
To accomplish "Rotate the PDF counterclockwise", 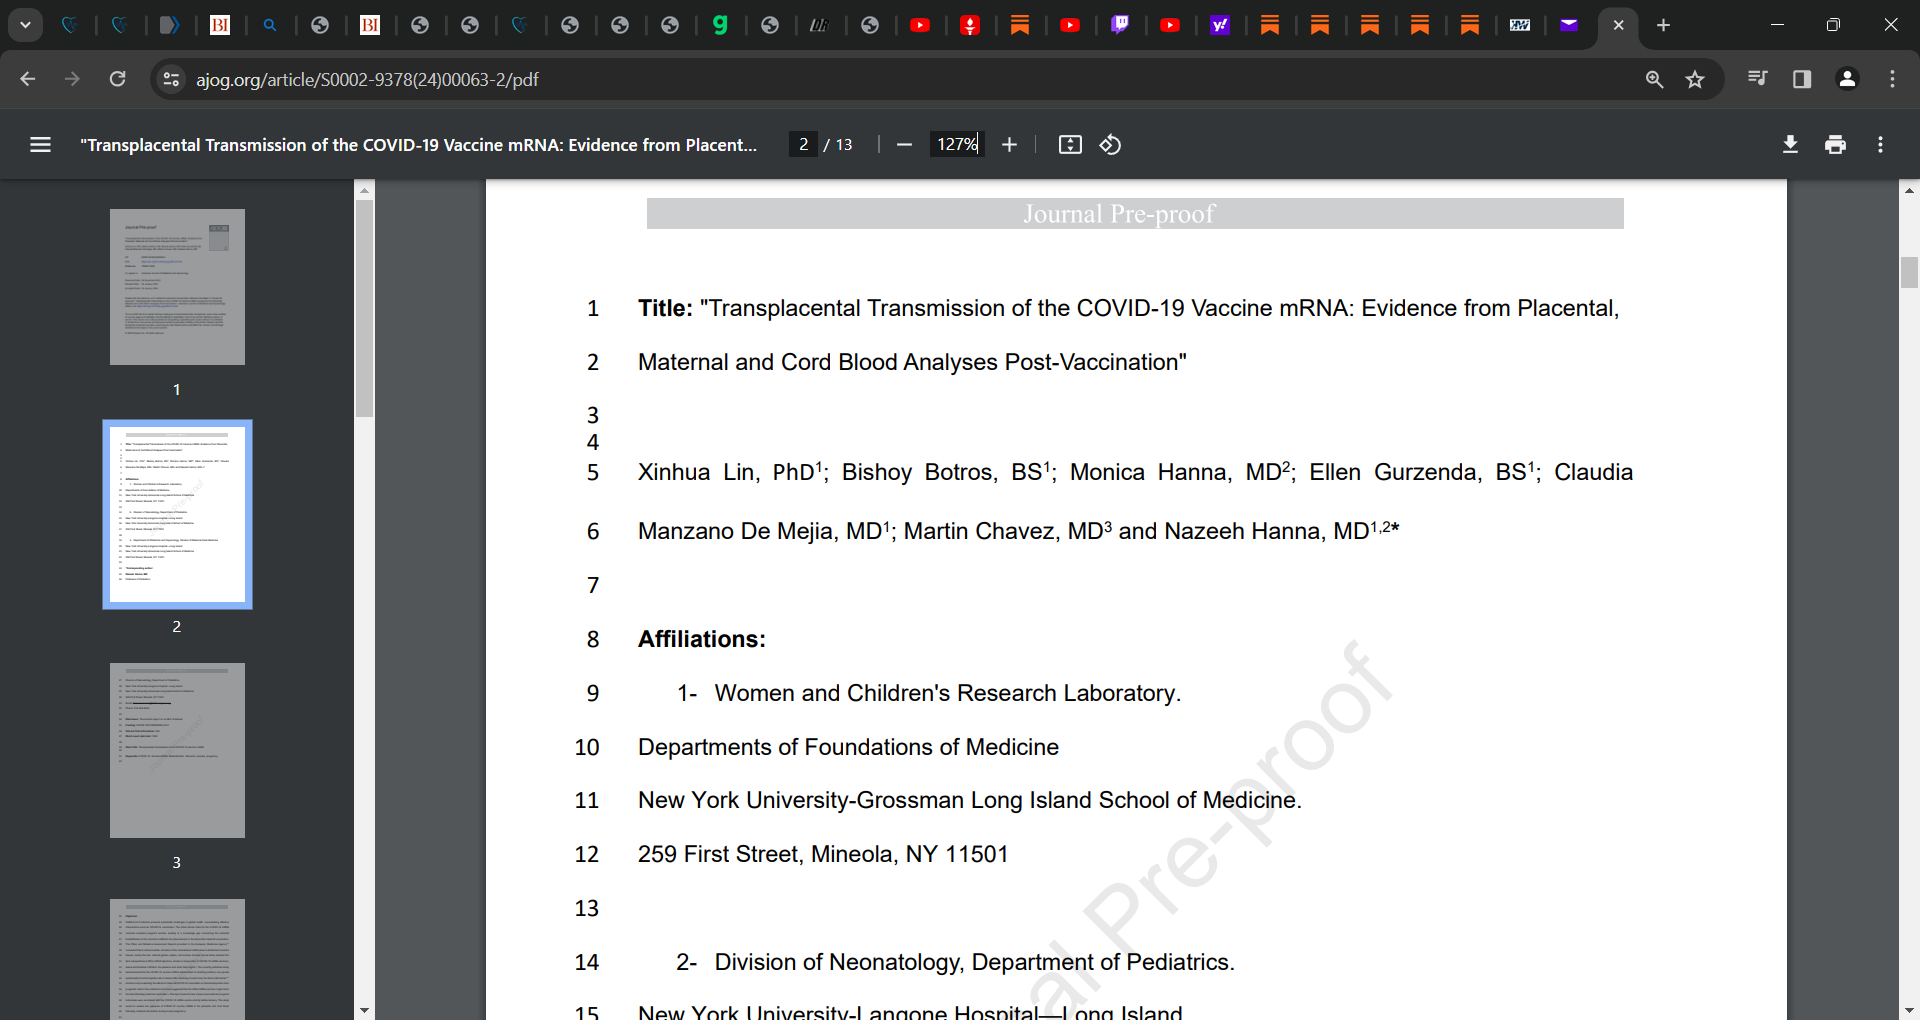I will click(x=1110, y=145).
